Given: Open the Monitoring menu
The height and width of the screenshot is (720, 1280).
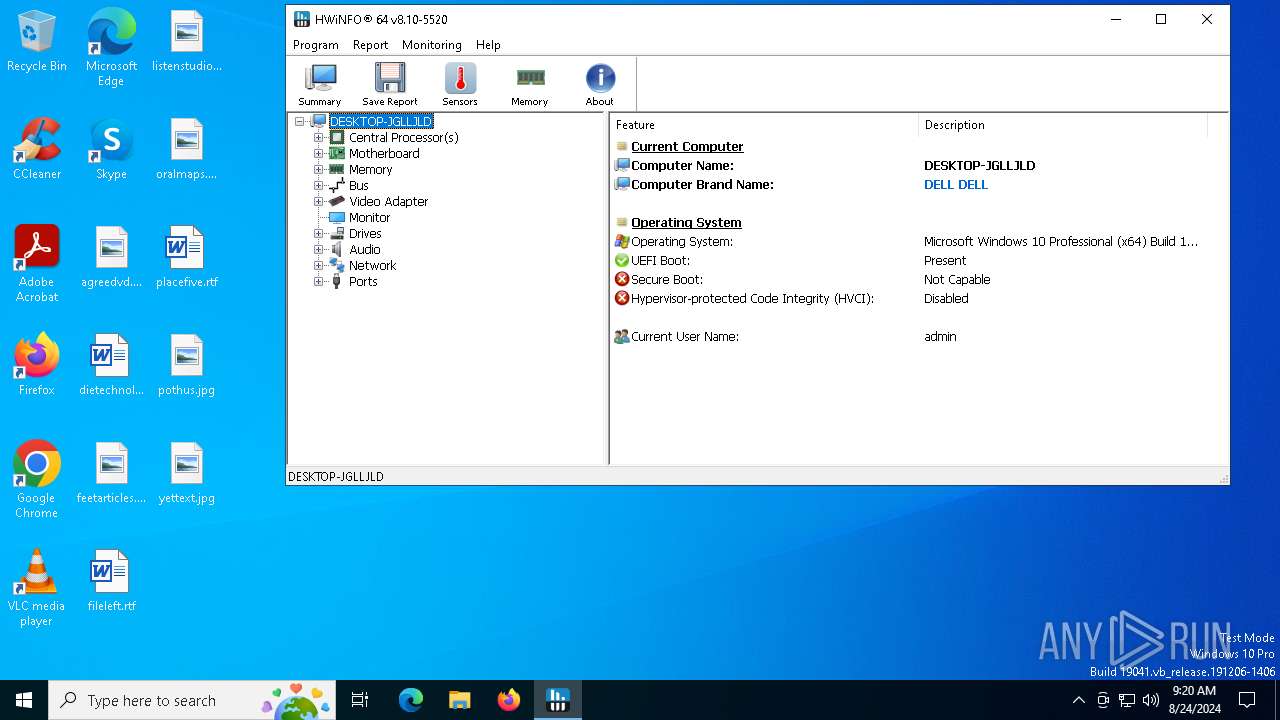Looking at the screenshot, I should pos(432,45).
